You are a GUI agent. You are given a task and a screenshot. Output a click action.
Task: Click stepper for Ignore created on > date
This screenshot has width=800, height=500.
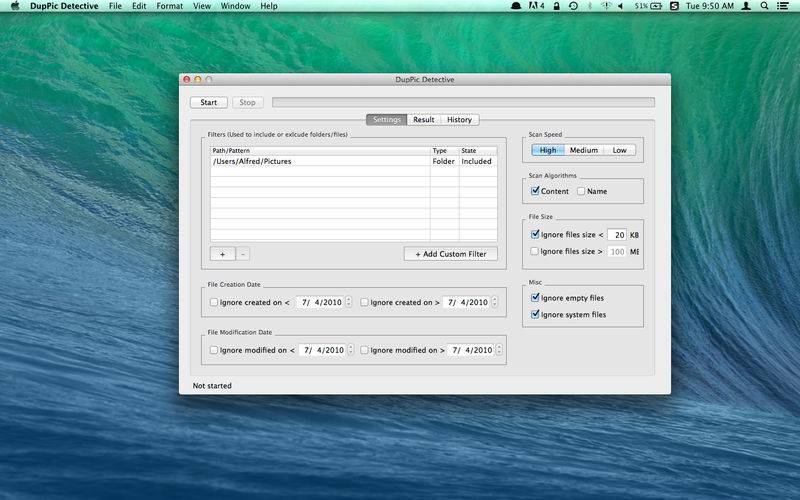[494, 302]
